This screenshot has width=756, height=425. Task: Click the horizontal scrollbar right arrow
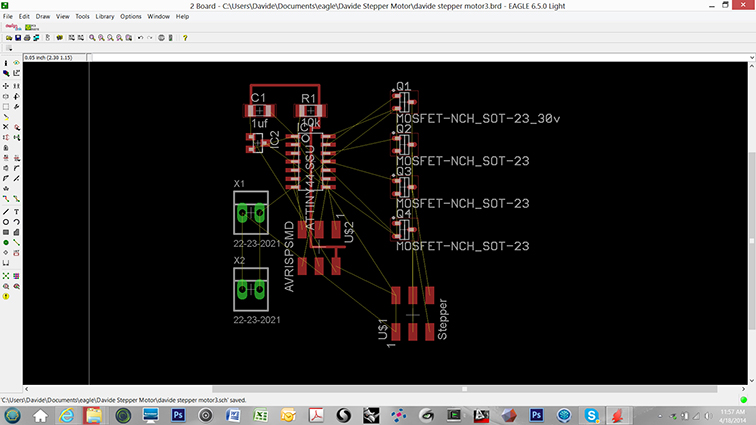743,389
